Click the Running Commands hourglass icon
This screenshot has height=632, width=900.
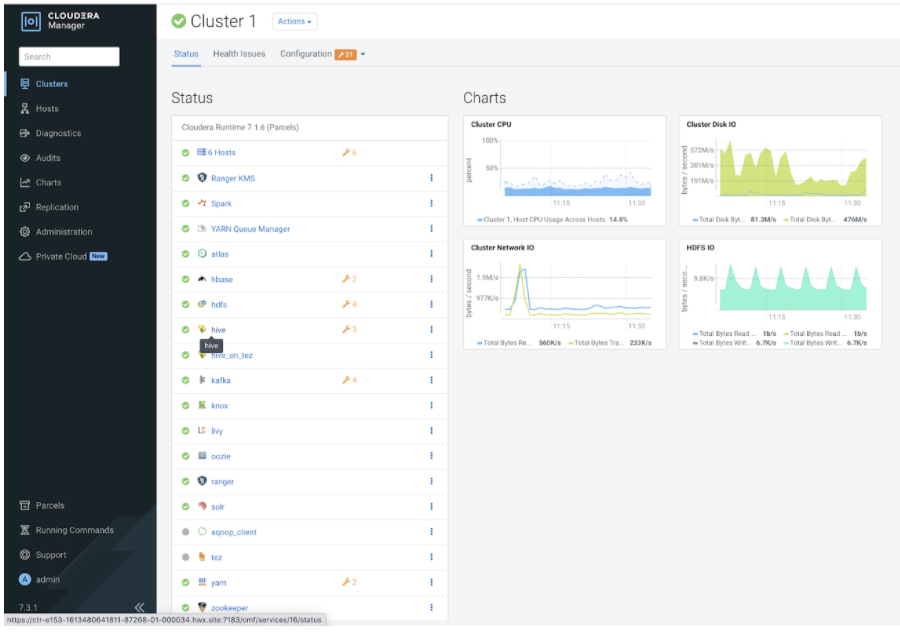[x=25, y=530]
